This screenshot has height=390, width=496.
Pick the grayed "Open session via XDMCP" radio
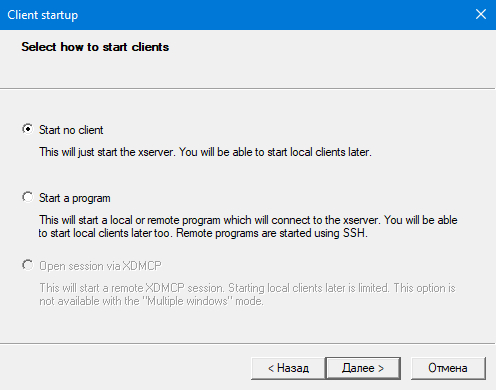point(28,265)
